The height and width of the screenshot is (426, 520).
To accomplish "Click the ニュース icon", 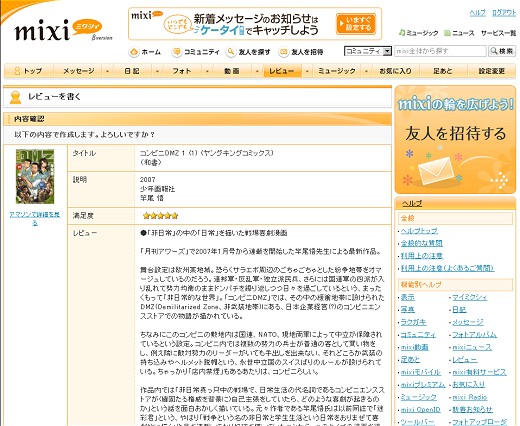I will pyautogui.click(x=447, y=33).
